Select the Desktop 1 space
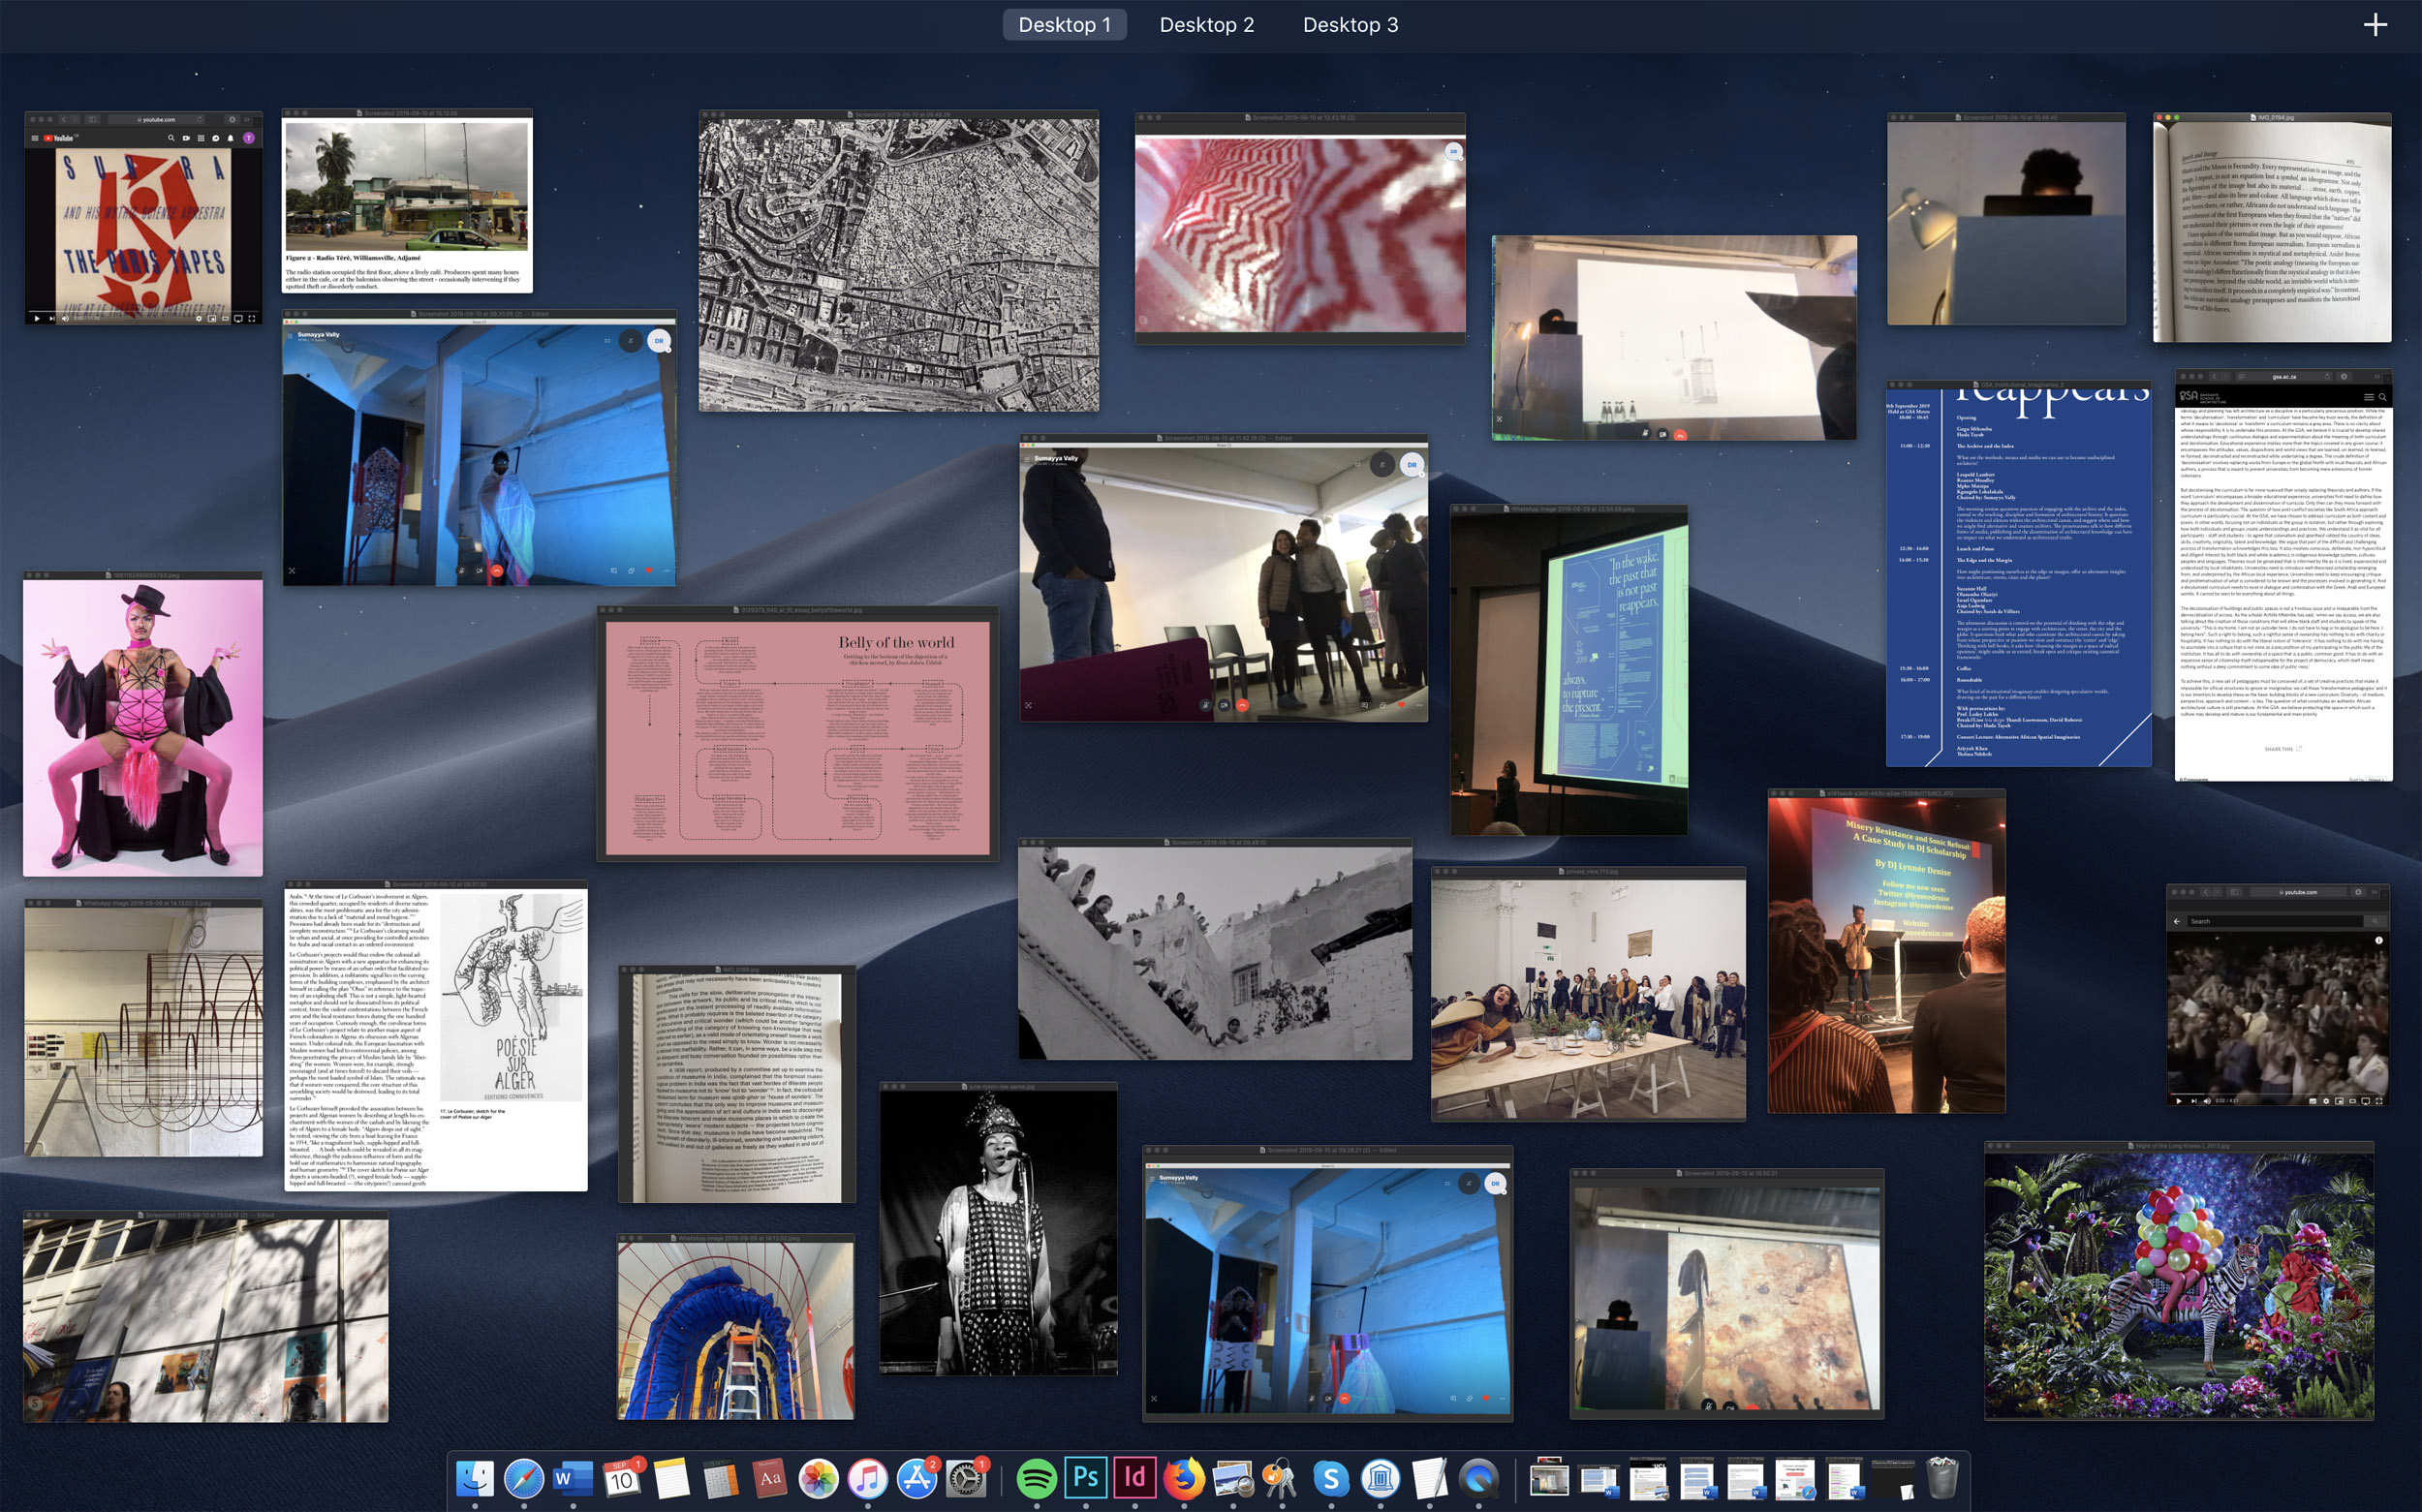This screenshot has width=2422, height=1512. coord(1064,25)
